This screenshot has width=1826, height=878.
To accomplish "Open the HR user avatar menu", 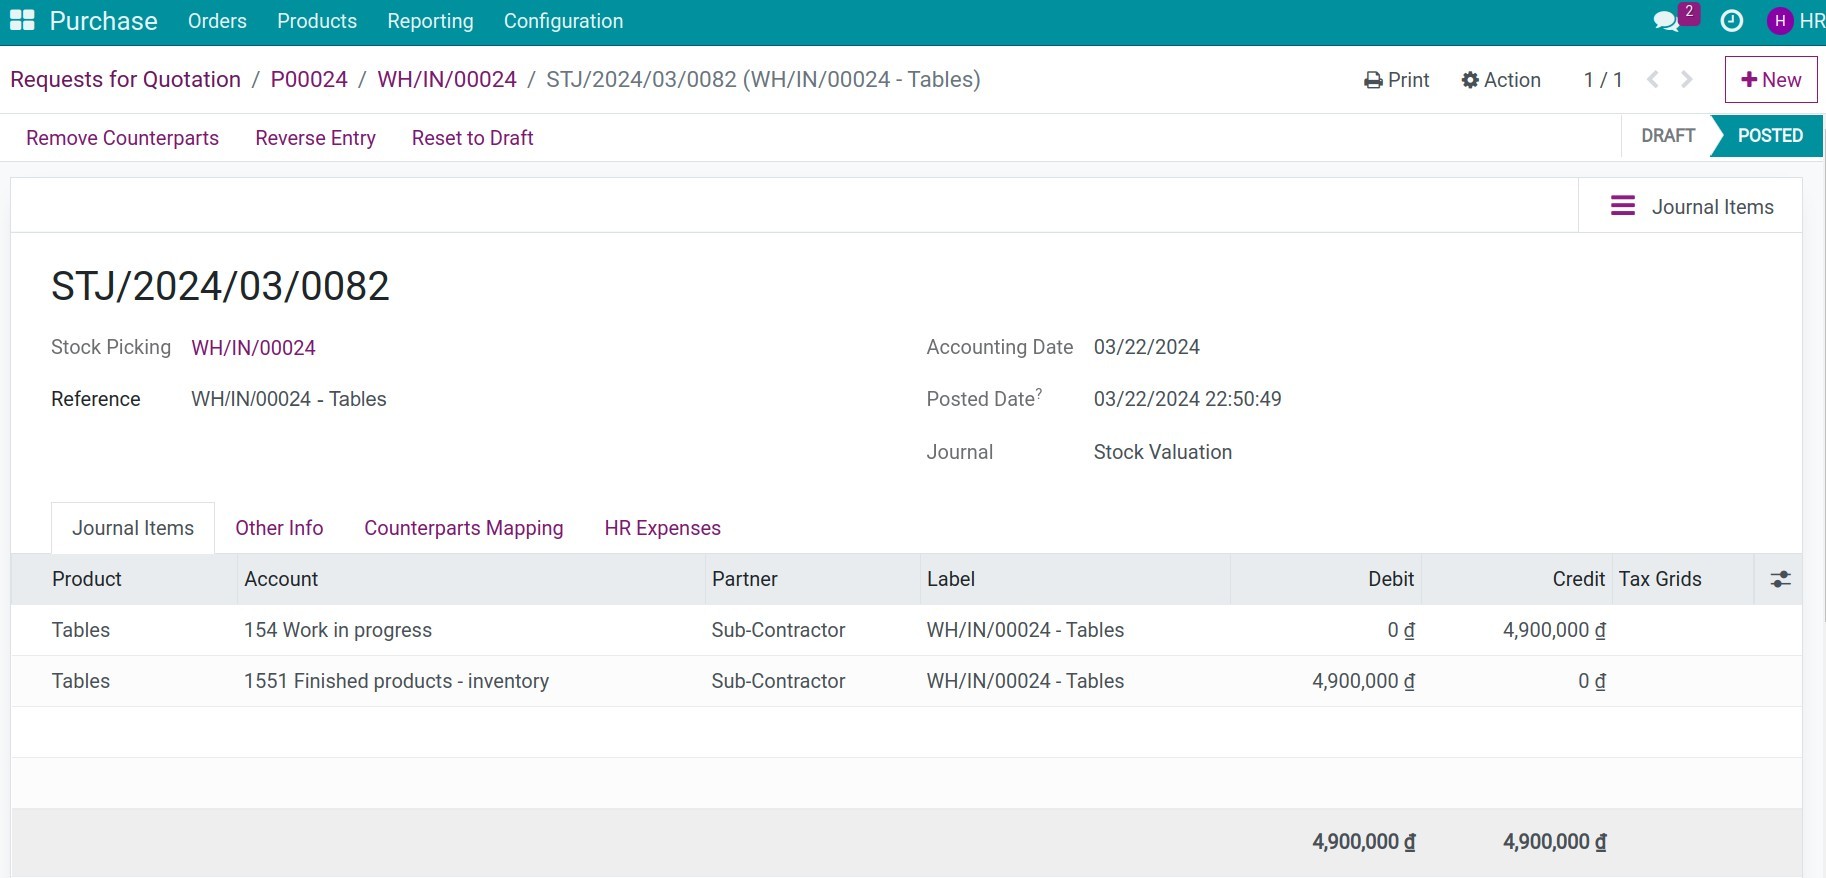I will pos(1795,21).
